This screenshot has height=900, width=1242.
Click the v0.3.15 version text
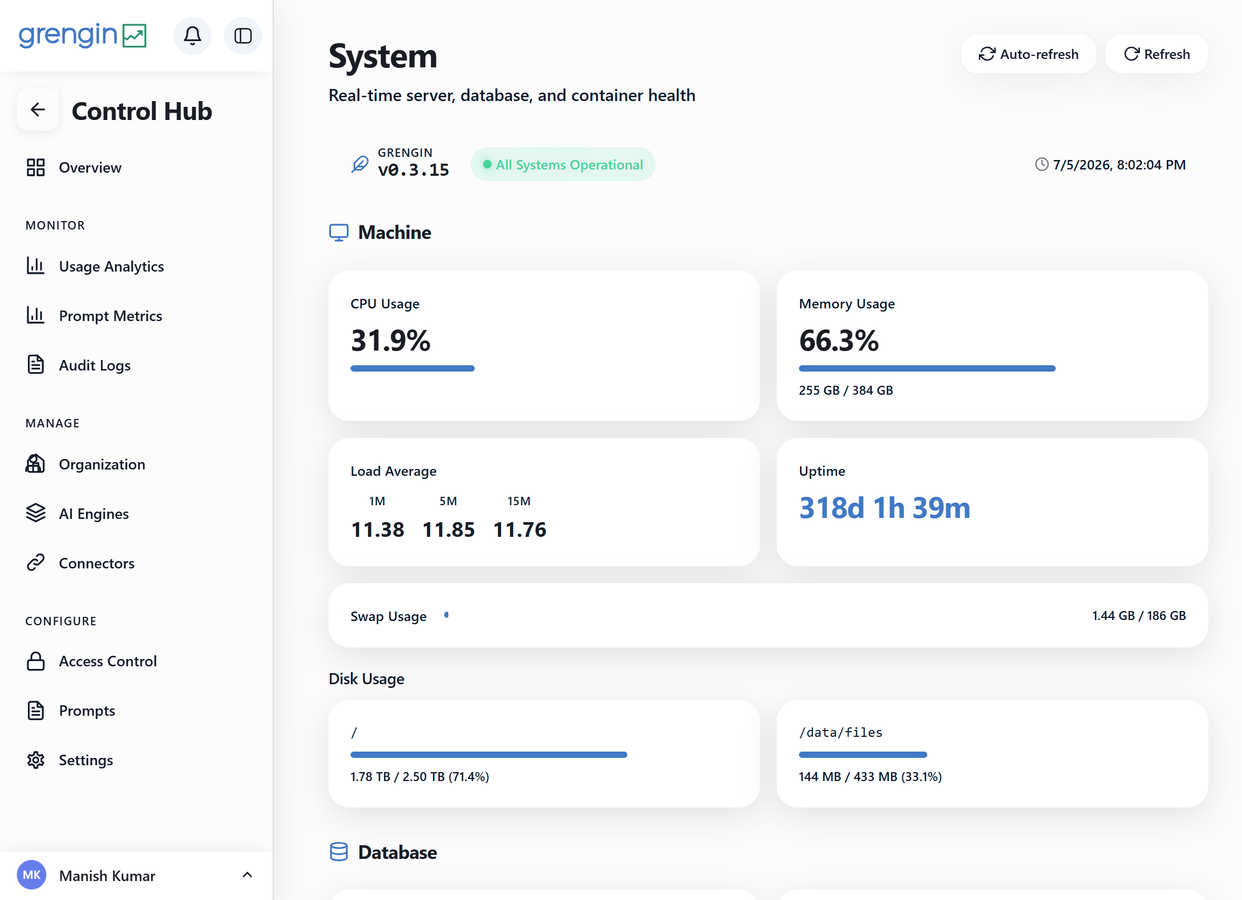click(x=413, y=170)
